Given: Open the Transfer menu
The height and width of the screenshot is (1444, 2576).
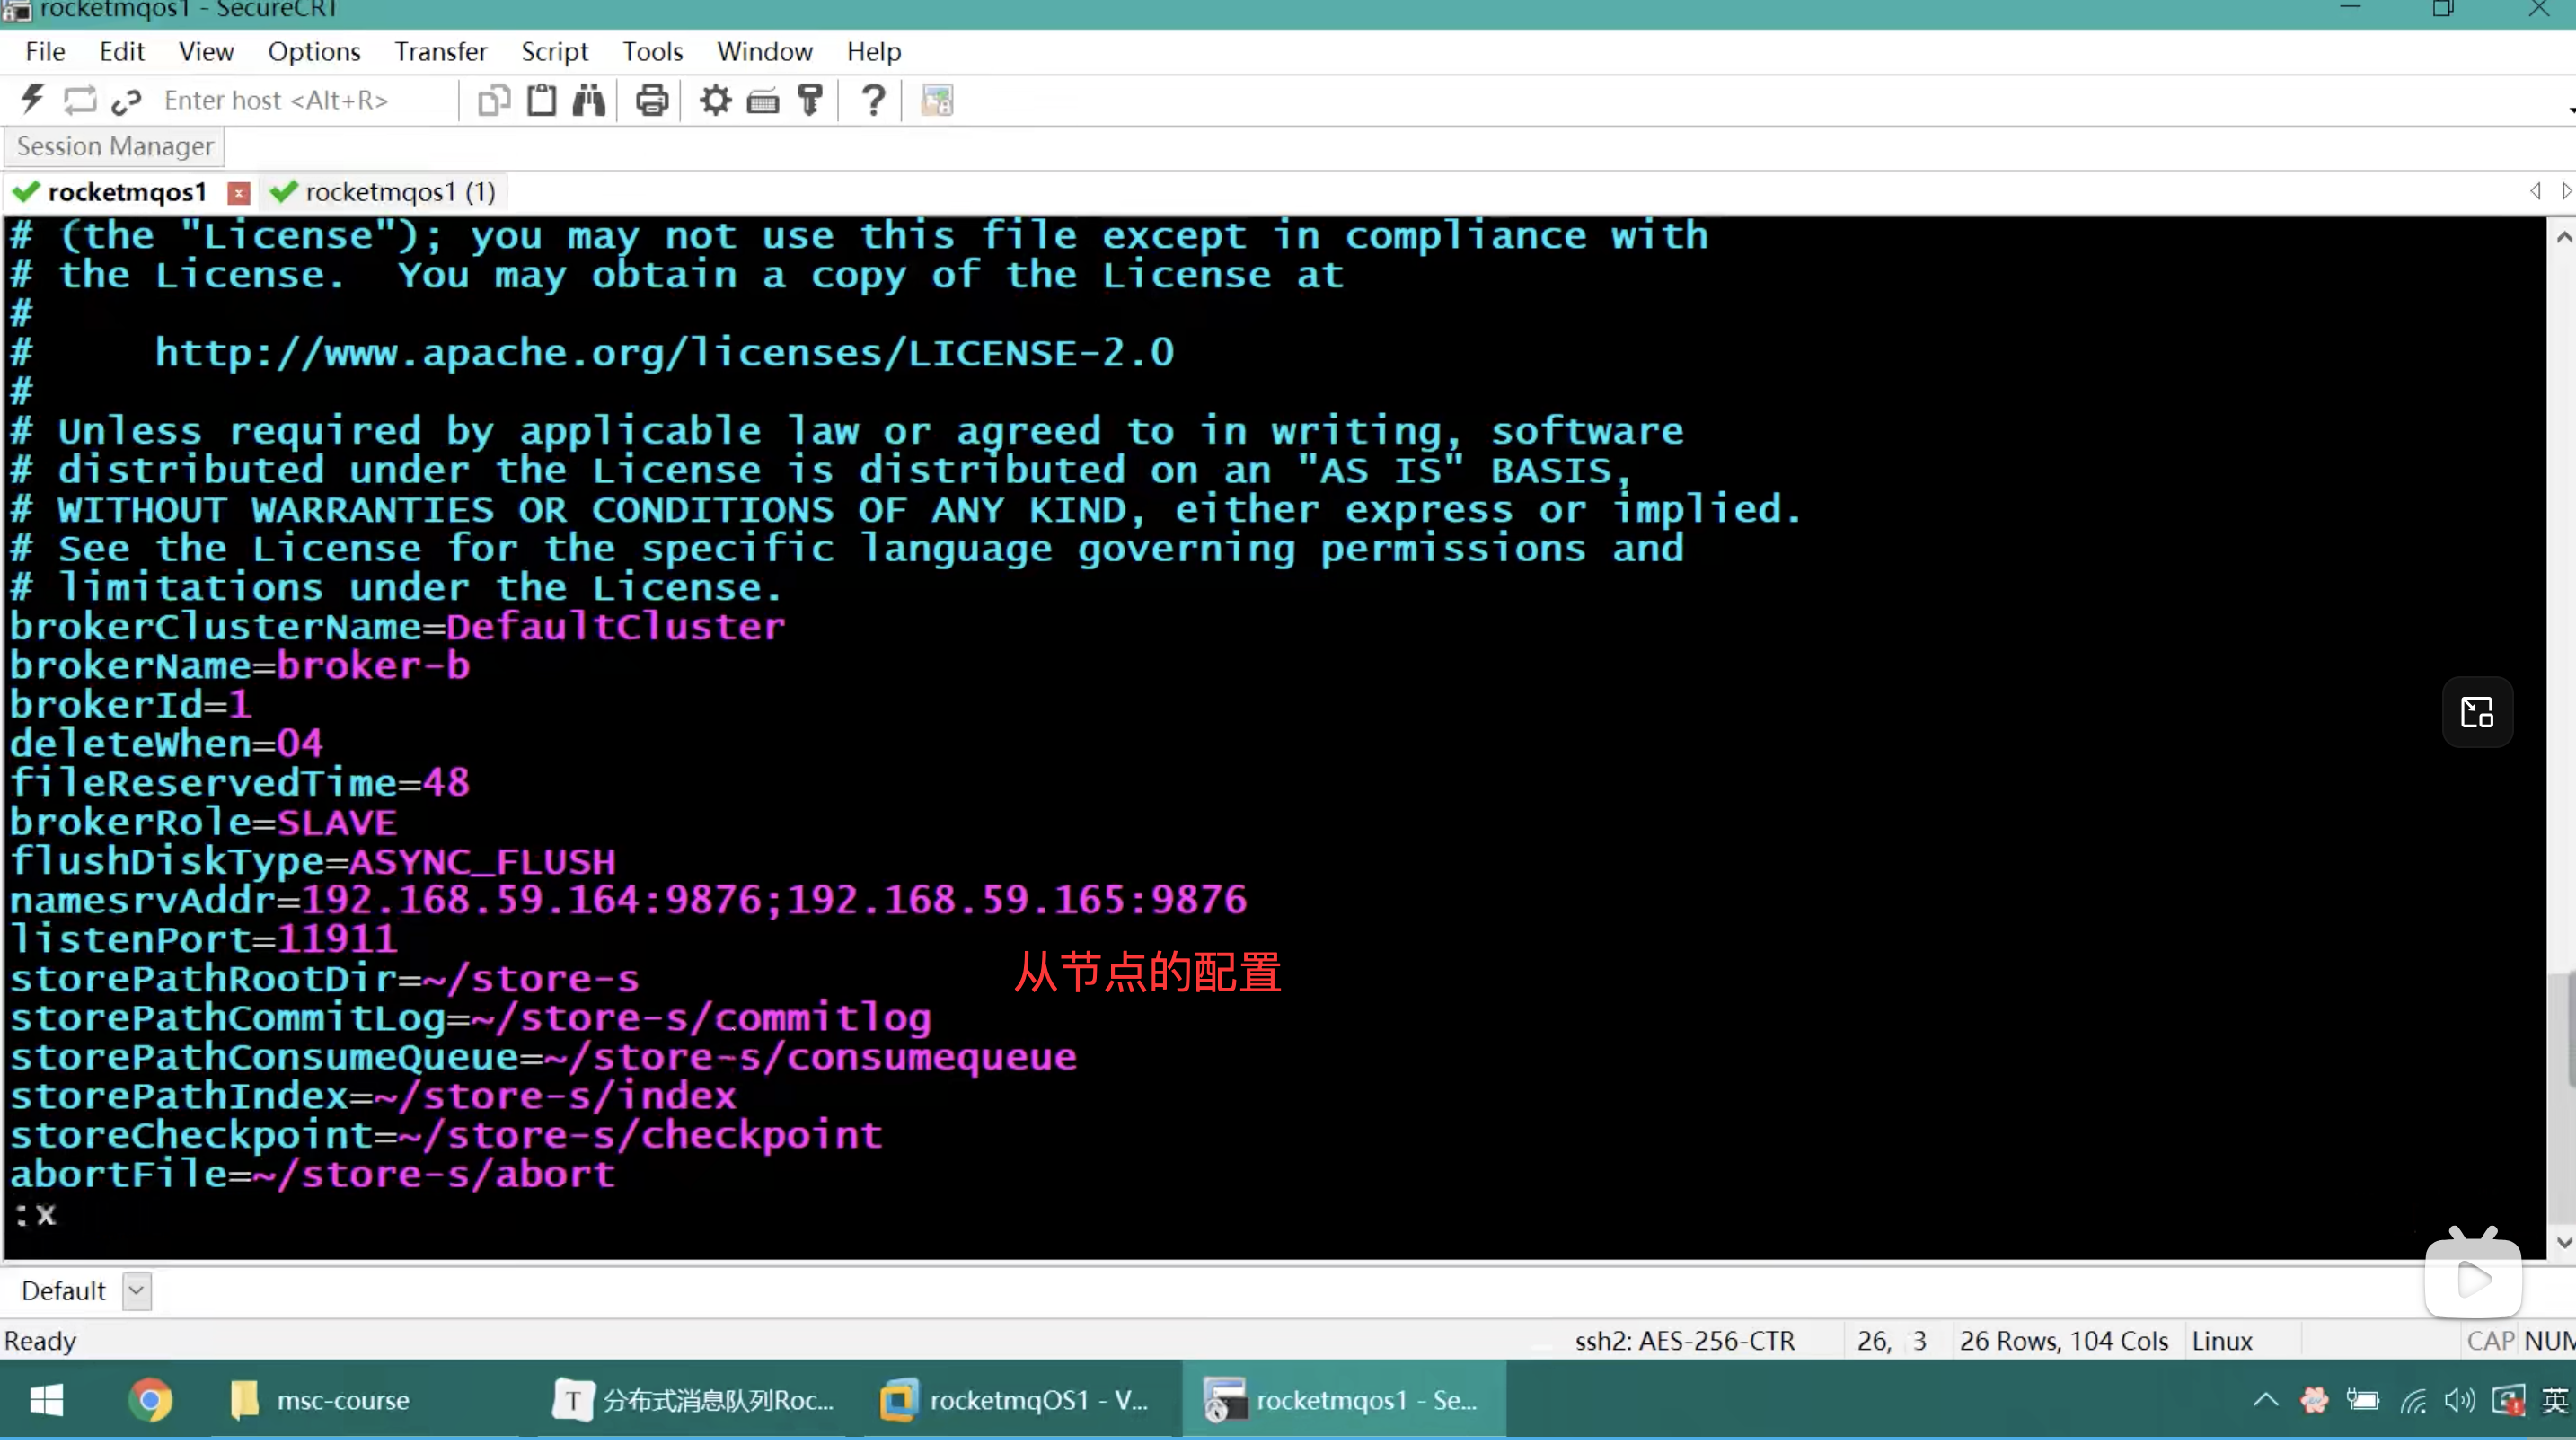Looking at the screenshot, I should [440, 52].
